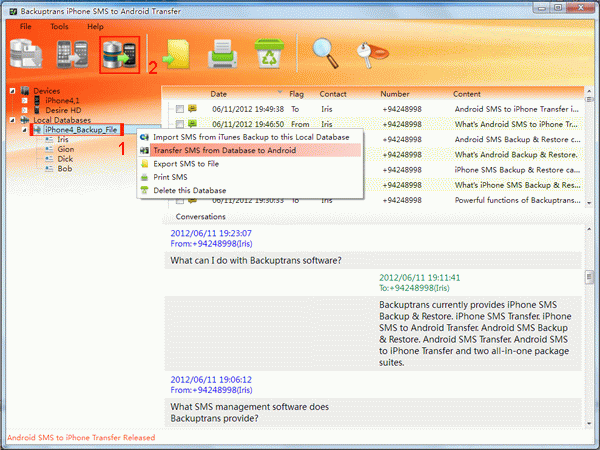Image resolution: width=600 pixels, height=450 pixels.
Task: Click the Date column sort arrow
Action: click(280, 92)
